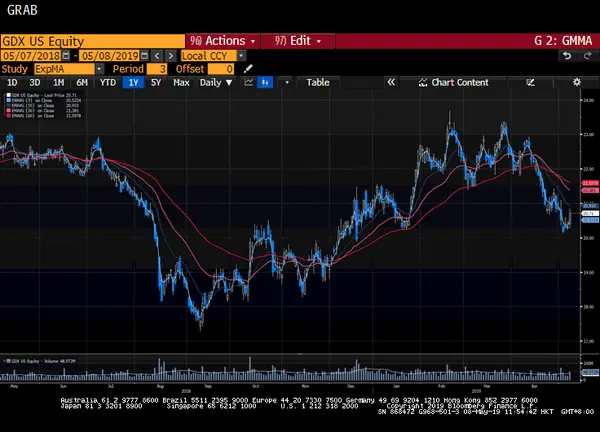Image resolution: width=600 pixels, height=432 pixels.
Task: Open the 97) Edit menu
Action: pos(298,41)
